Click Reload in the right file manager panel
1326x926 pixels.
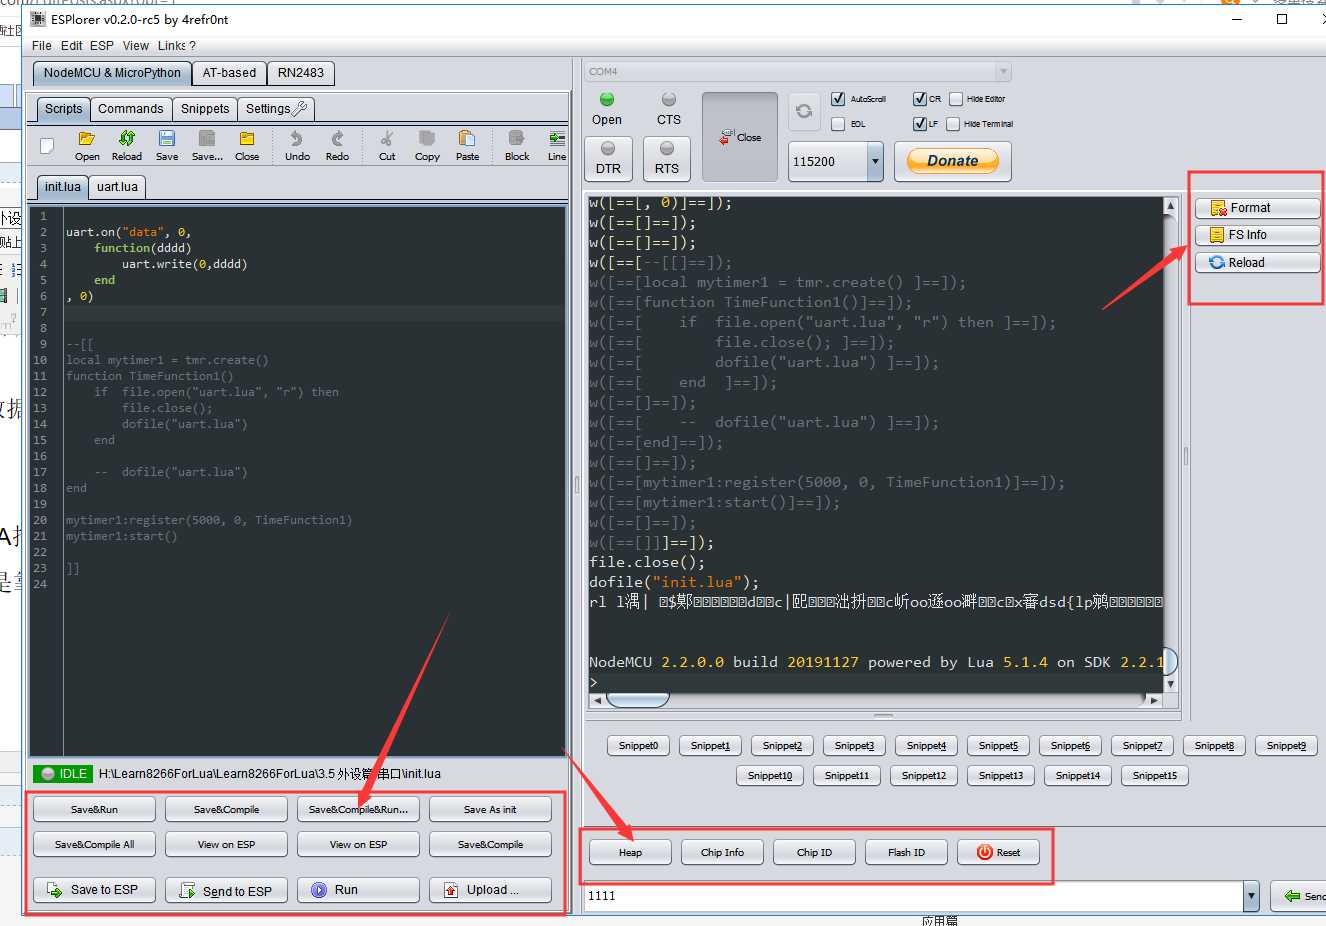[1257, 262]
